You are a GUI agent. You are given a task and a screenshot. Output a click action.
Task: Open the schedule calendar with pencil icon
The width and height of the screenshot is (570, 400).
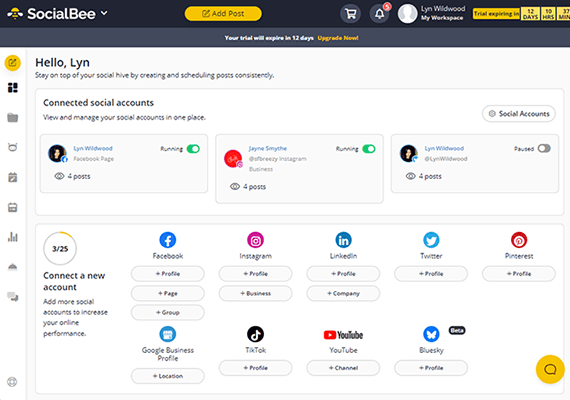tap(12, 177)
